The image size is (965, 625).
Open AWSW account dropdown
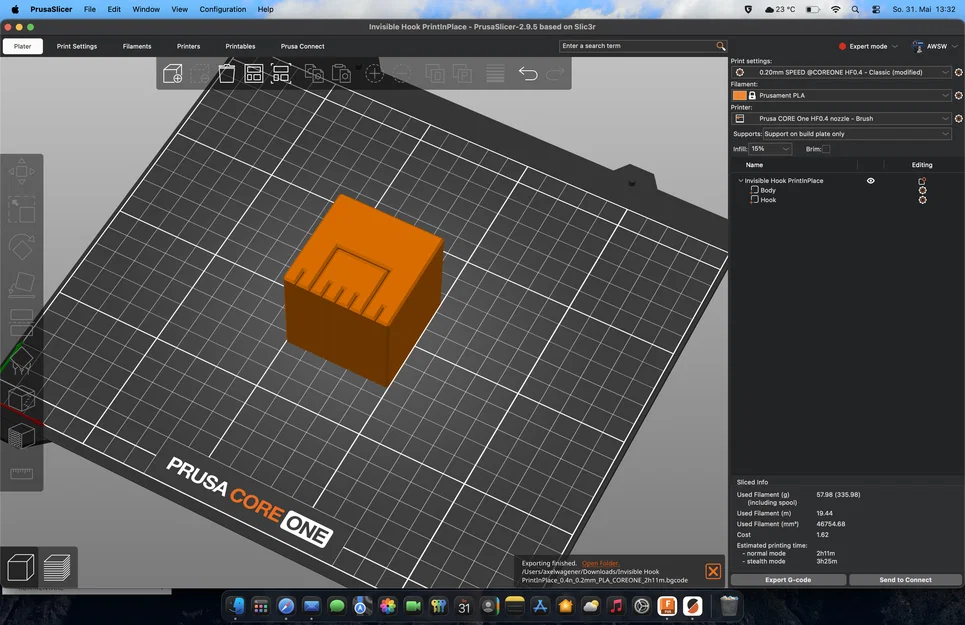935,46
